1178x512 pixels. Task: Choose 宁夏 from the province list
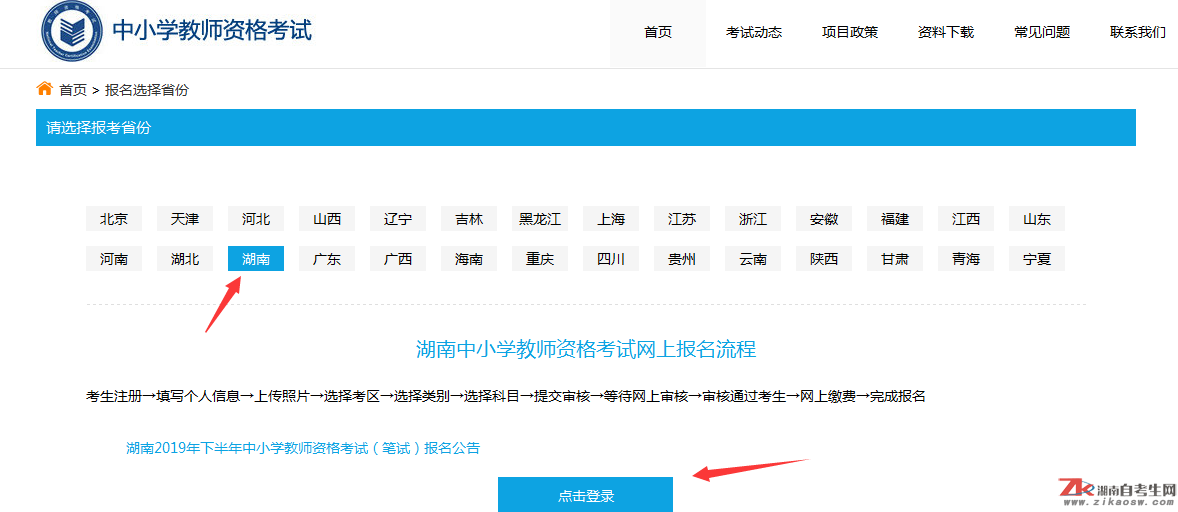tap(1037, 259)
